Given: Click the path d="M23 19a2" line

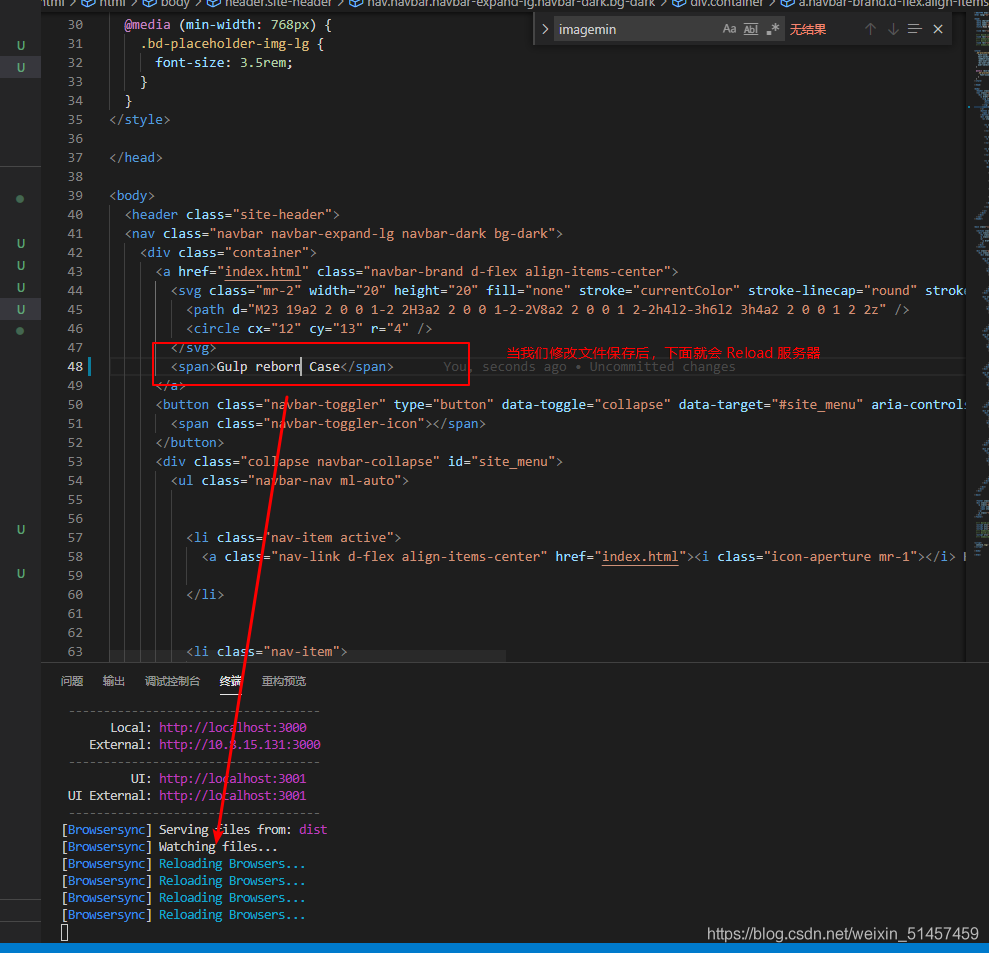Looking at the screenshot, I should tap(547, 310).
